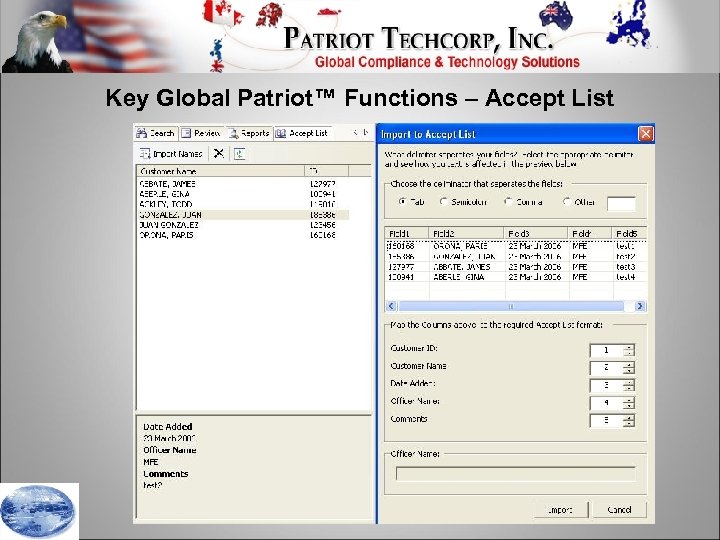Select the ACKLEY, TODD row
Image resolution: width=720 pixels, height=540 pixels.
243,204
